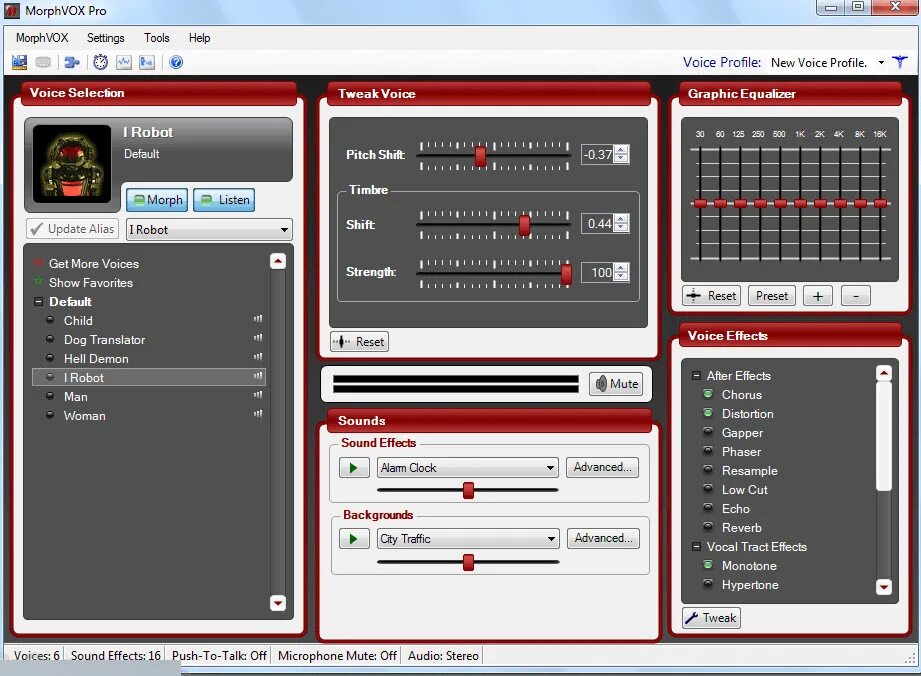This screenshot has height=676, width=921.
Task: Click the Pitch Shift slider handle
Action: point(480,156)
